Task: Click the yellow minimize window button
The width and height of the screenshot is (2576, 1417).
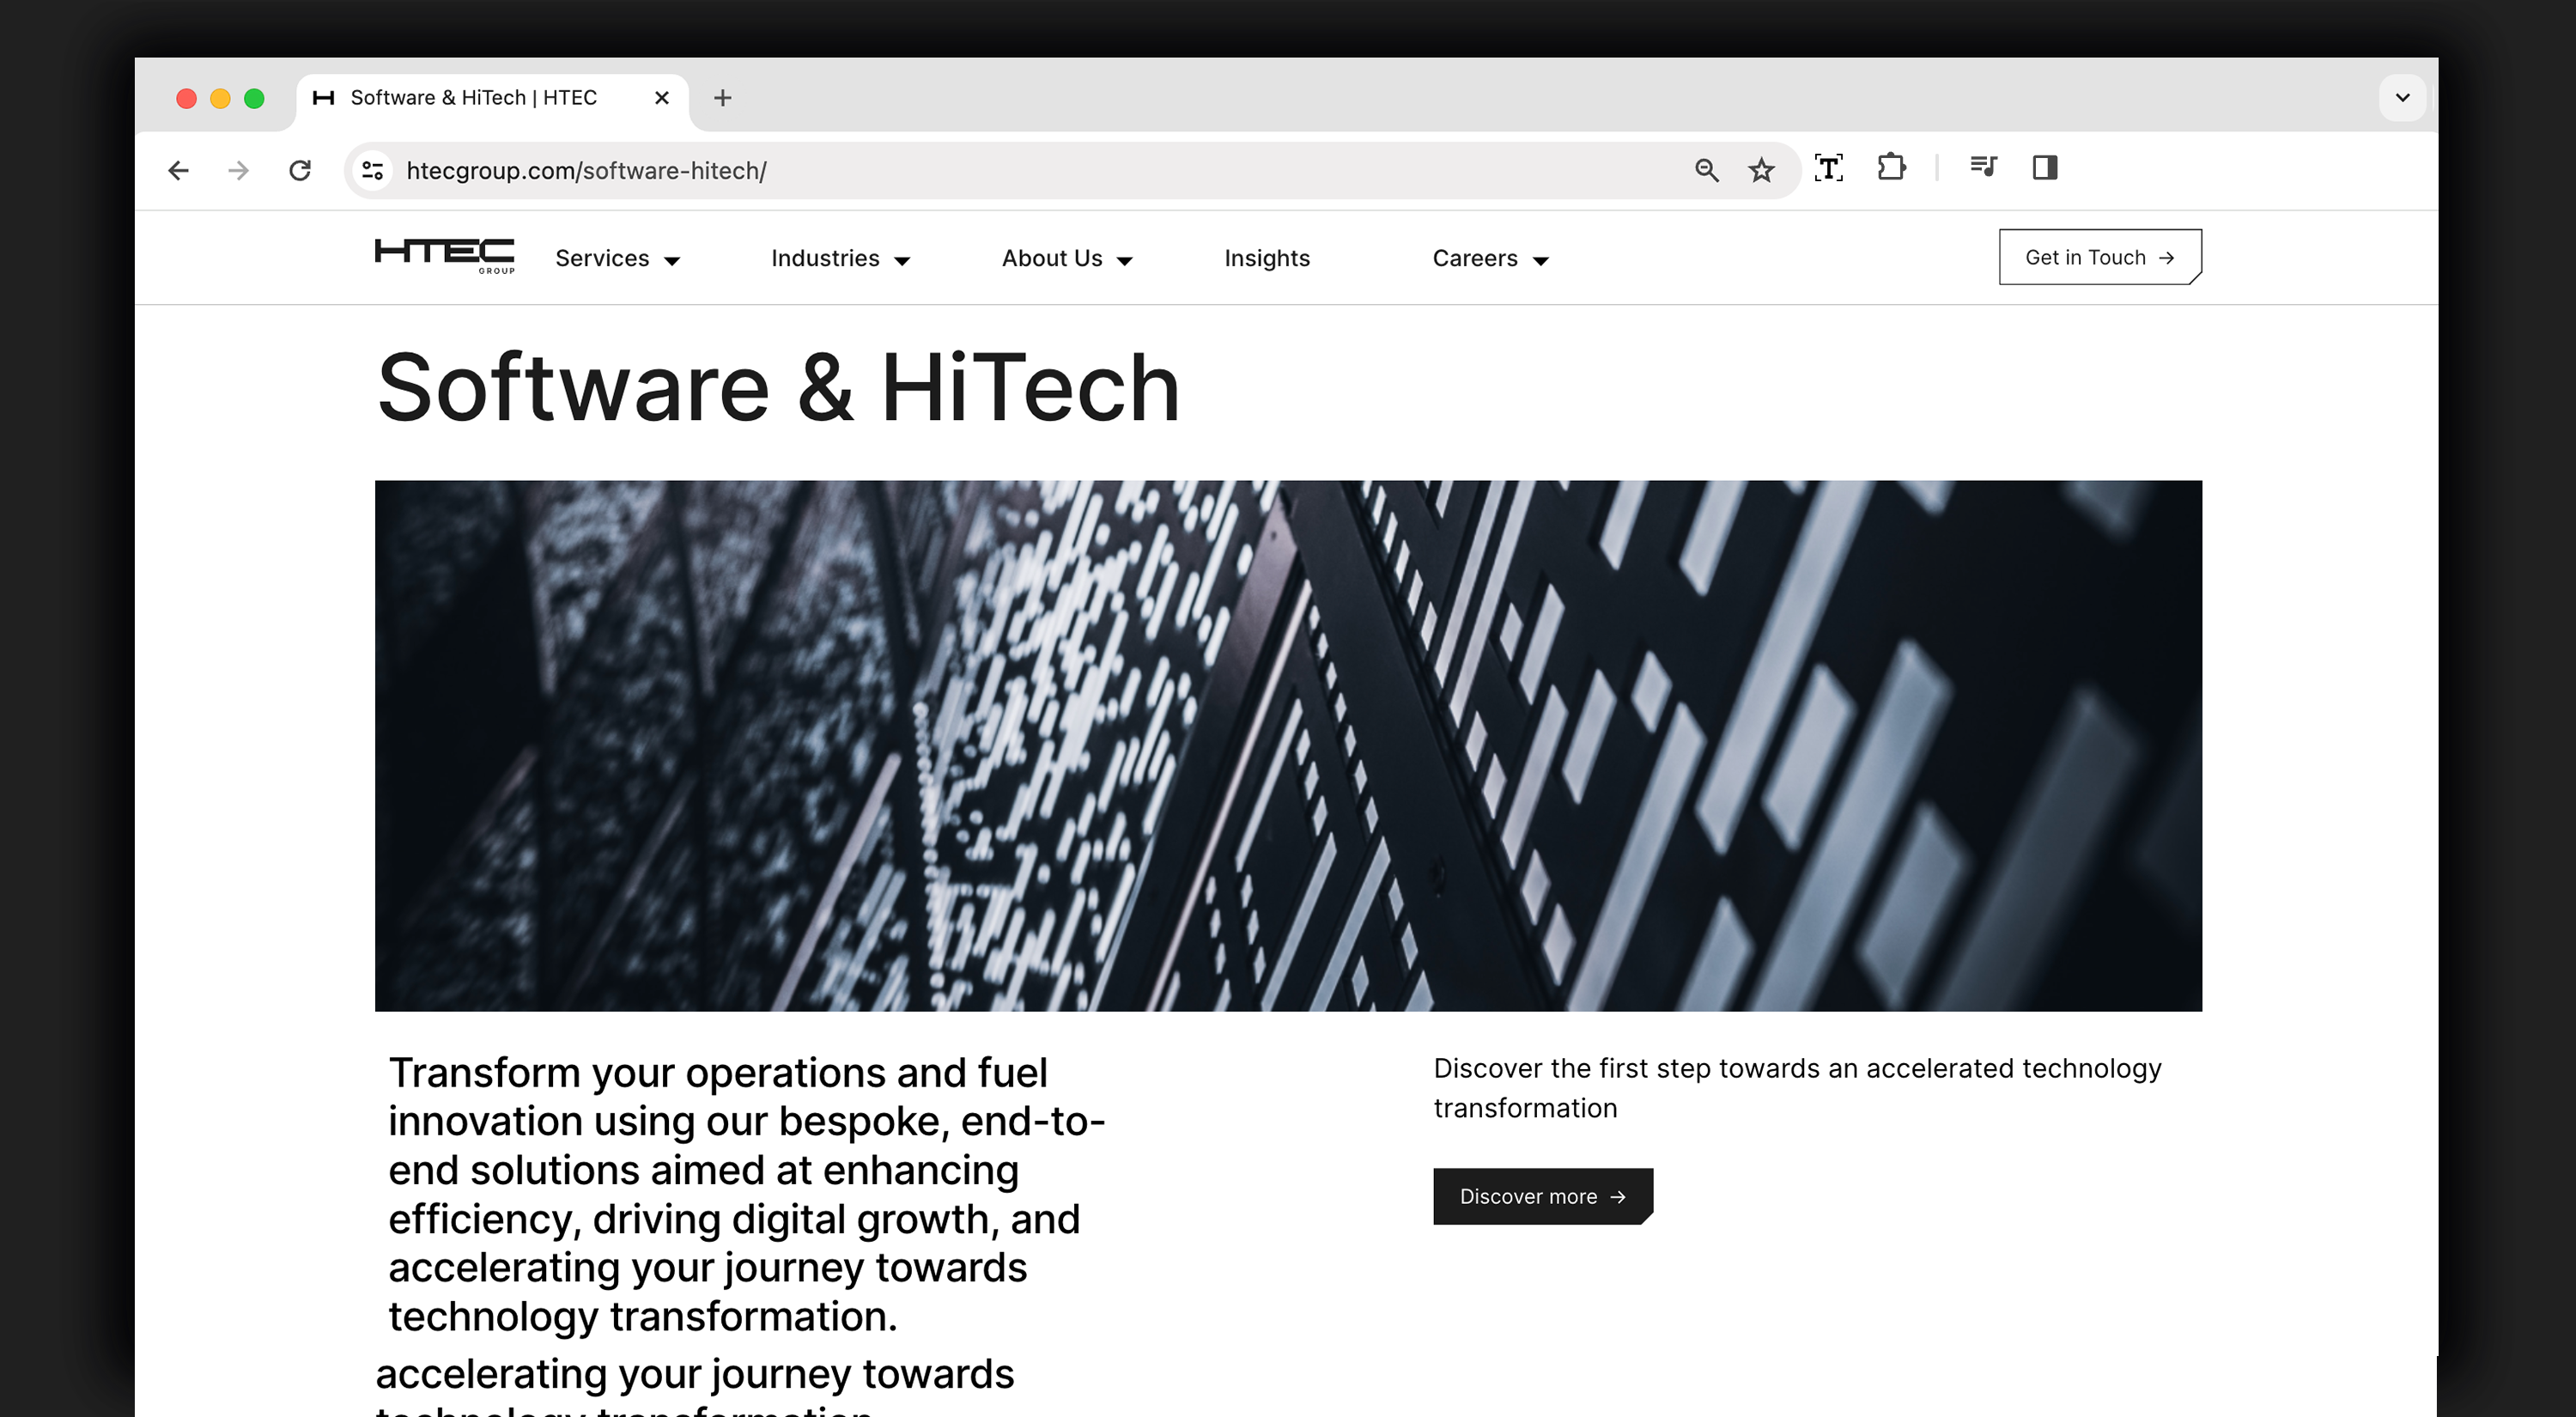Action: [220, 98]
